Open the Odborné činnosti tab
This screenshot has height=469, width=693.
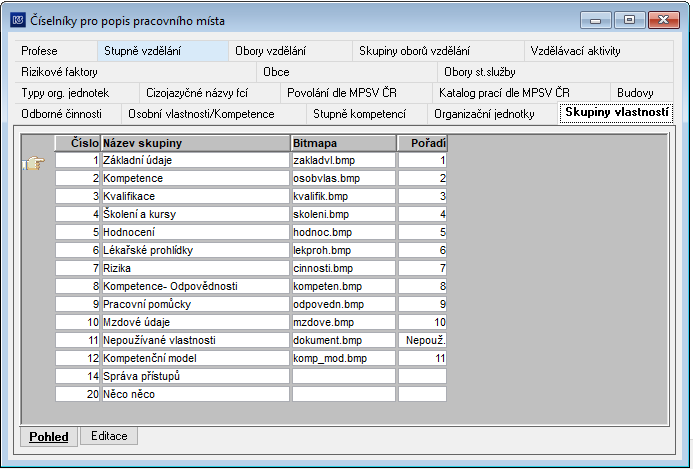coord(68,114)
